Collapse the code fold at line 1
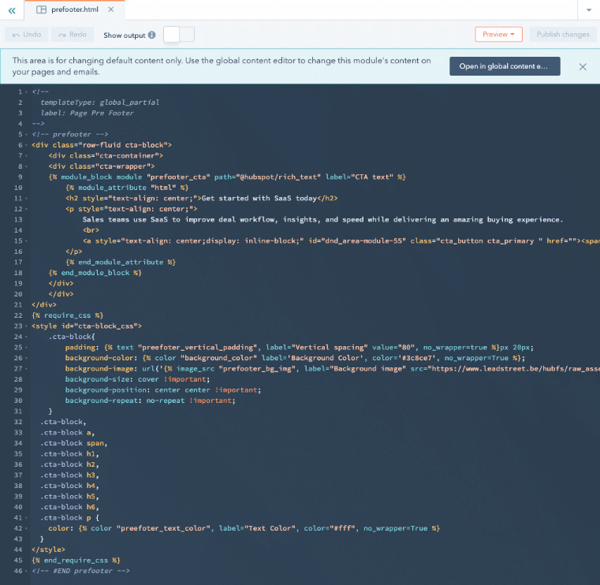The height and width of the screenshot is (585, 600). pyautogui.click(x=26, y=92)
